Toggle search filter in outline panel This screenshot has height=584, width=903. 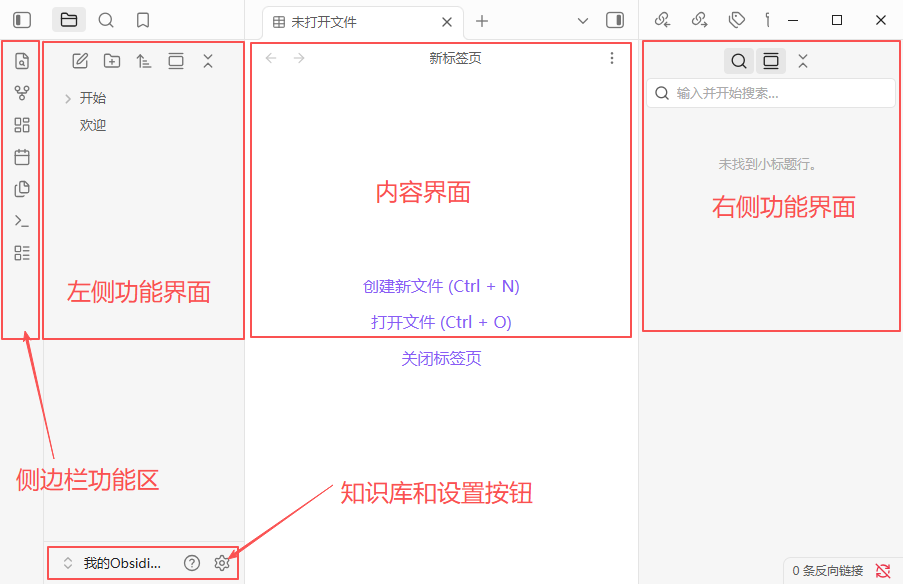(x=739, y=61)
